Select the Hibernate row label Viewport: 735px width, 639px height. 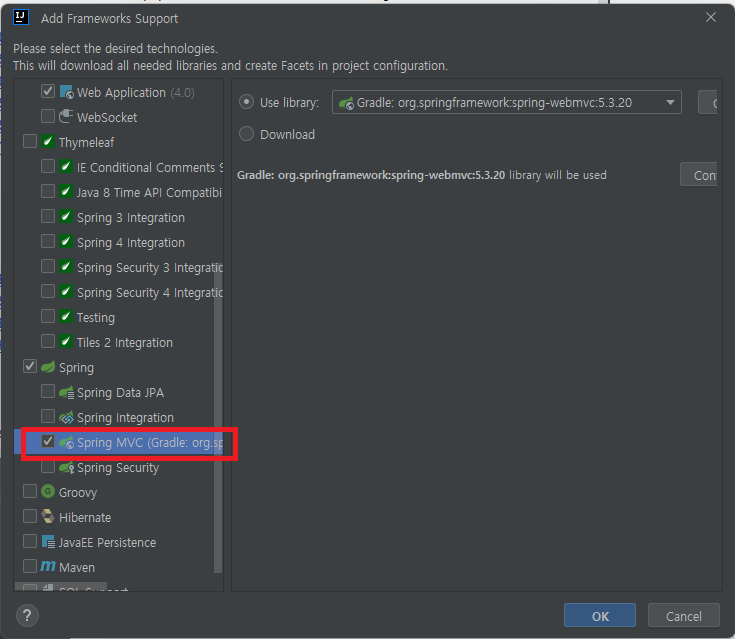point(85,518)
